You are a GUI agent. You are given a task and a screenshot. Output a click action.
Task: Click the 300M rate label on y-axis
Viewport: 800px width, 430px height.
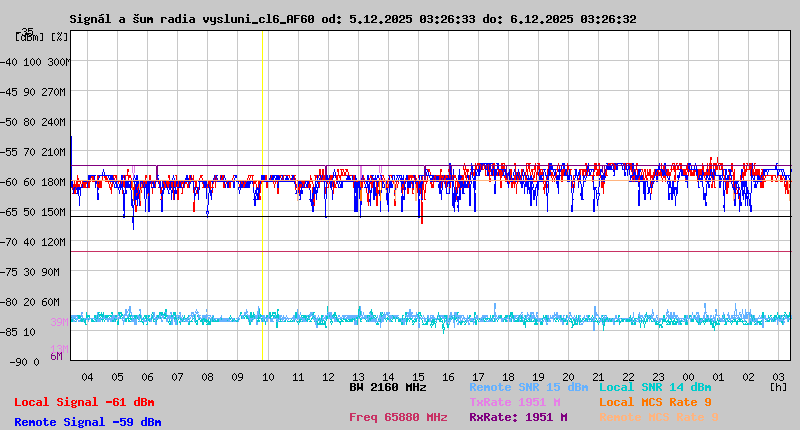coord(58,62)
